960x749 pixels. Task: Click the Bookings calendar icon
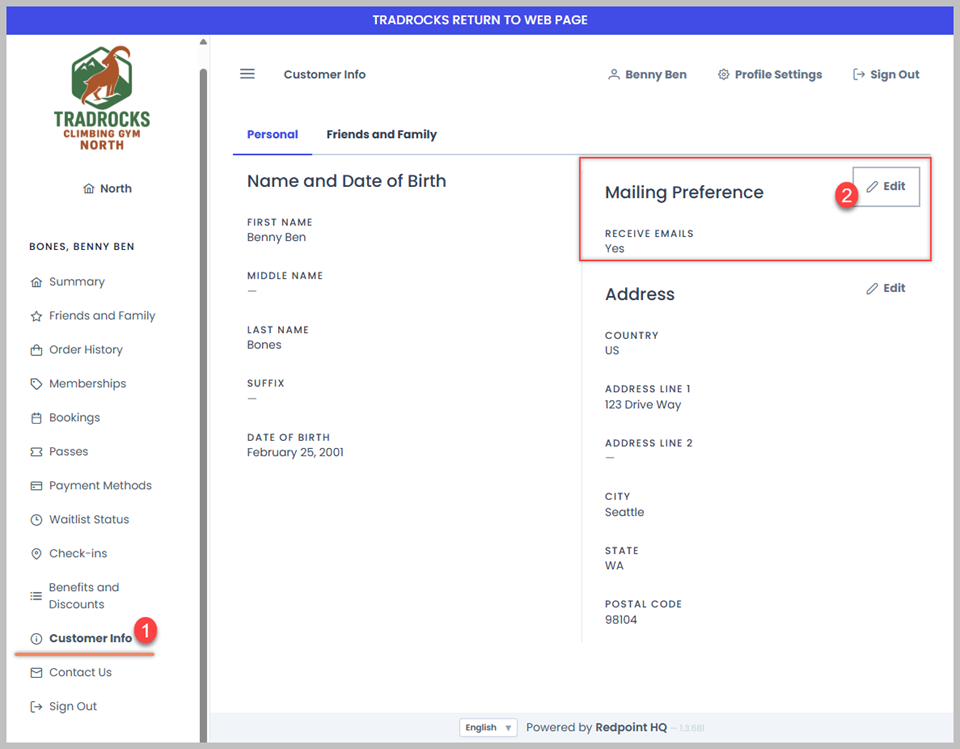pyautogui.click(x=37, y=418)
